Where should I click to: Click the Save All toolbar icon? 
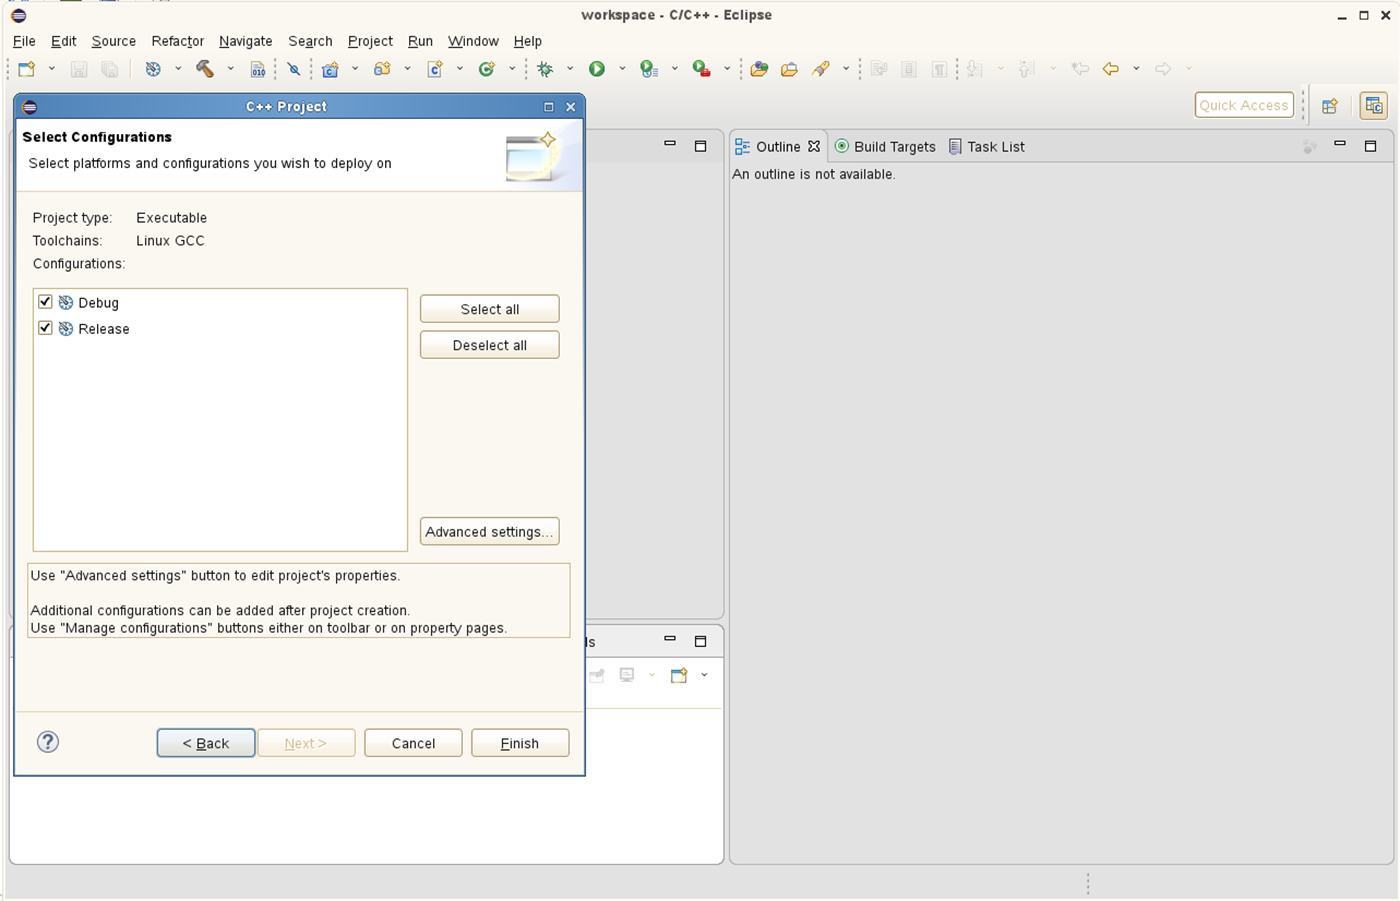pyautogui.click(x=109, y=69)
